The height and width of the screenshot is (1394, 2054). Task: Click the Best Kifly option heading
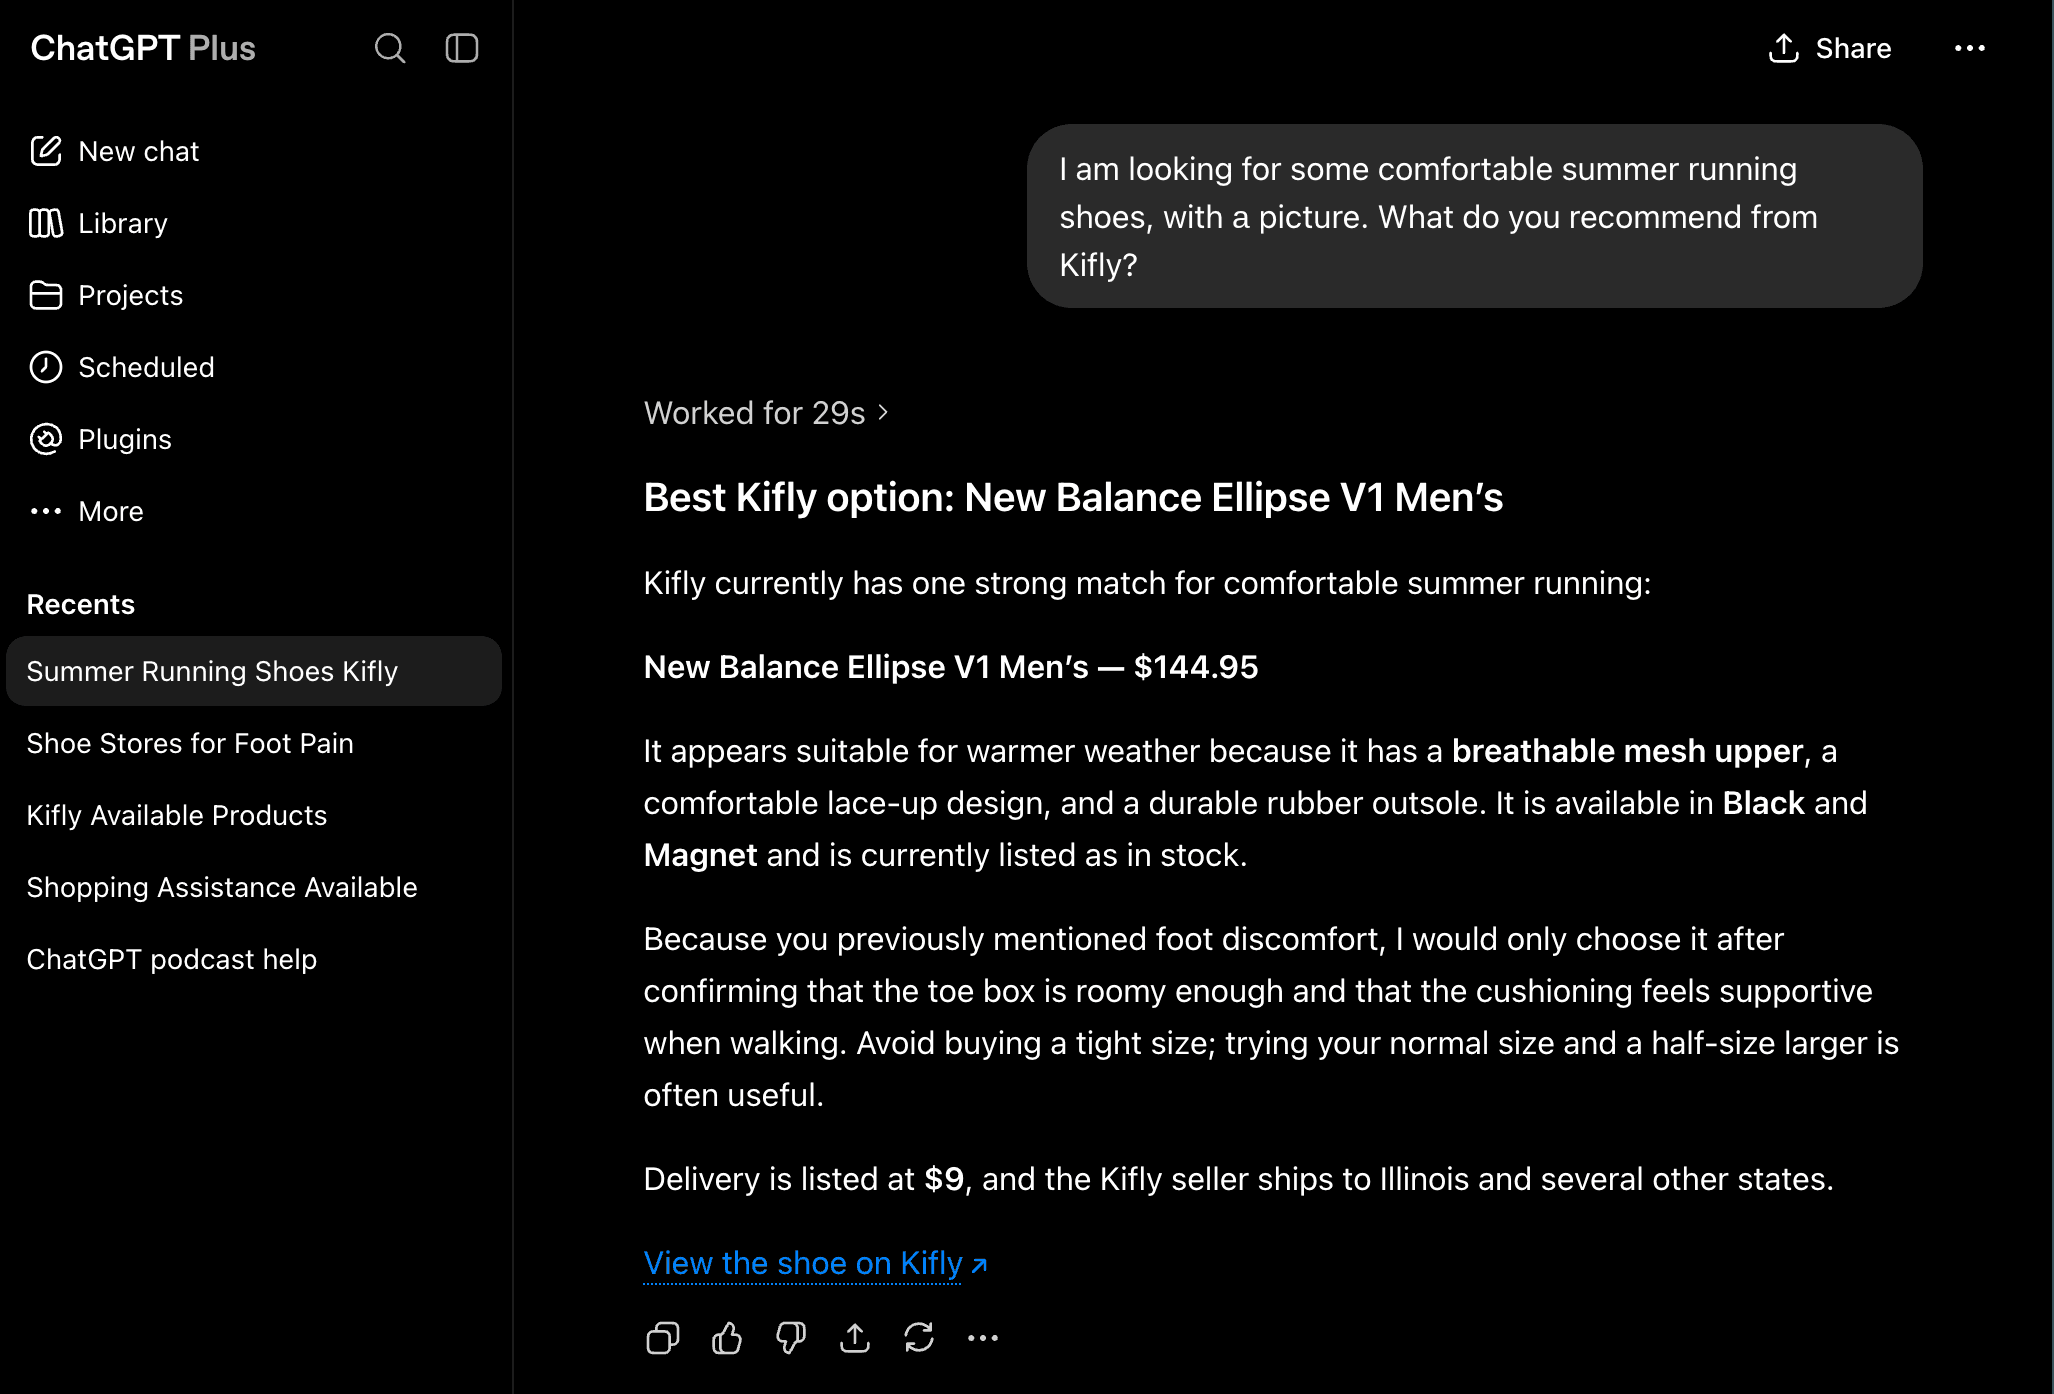click(x=1073, y=497)
